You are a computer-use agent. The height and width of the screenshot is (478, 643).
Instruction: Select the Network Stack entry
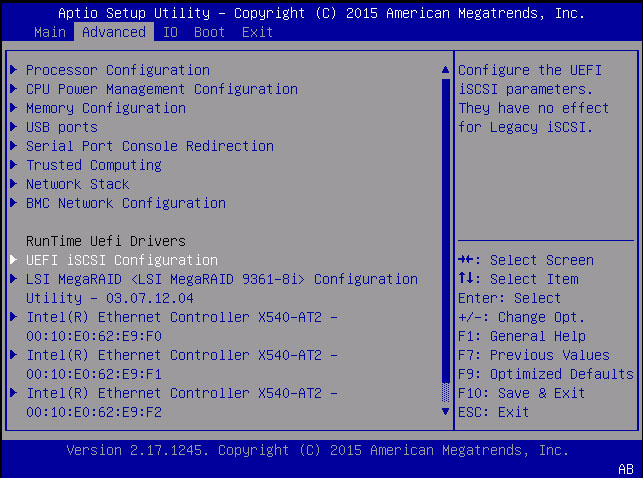[x=78, y=184]
